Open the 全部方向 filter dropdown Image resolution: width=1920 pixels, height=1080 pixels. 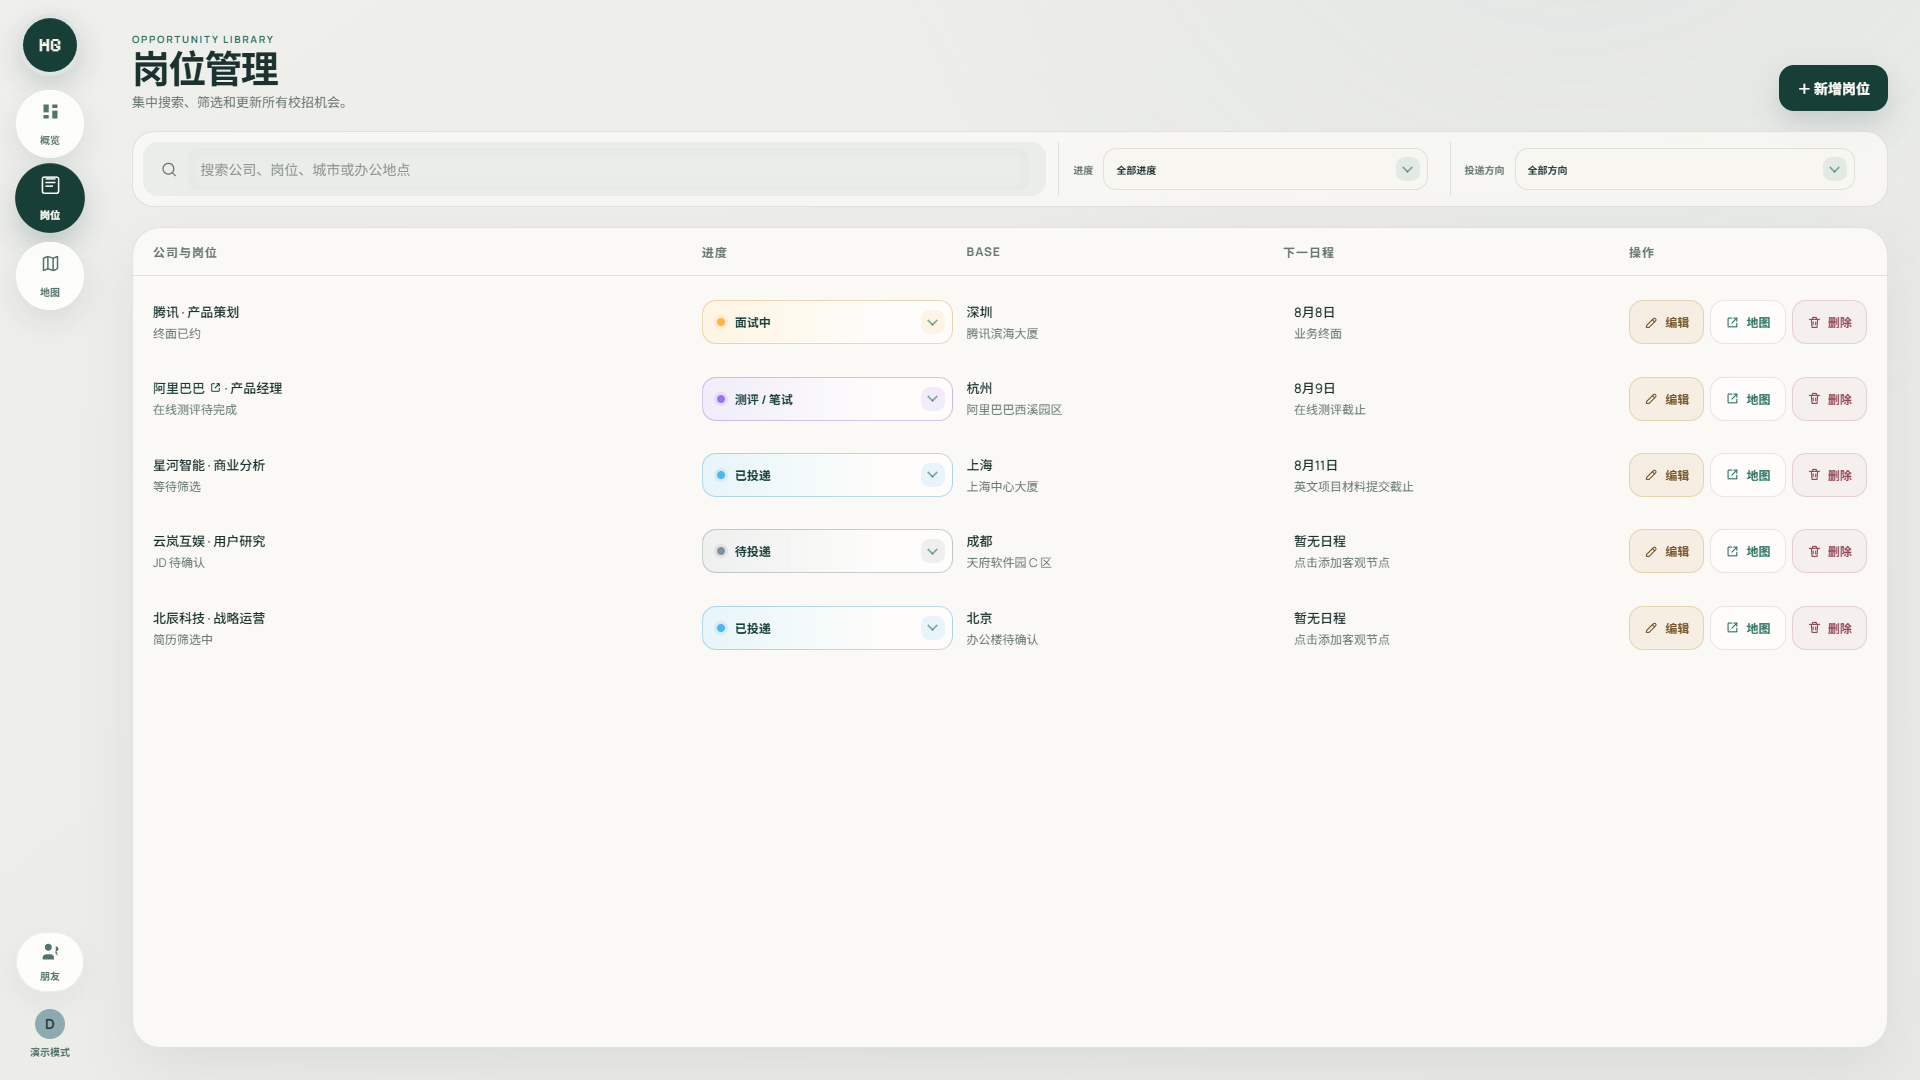point(1684,170)
